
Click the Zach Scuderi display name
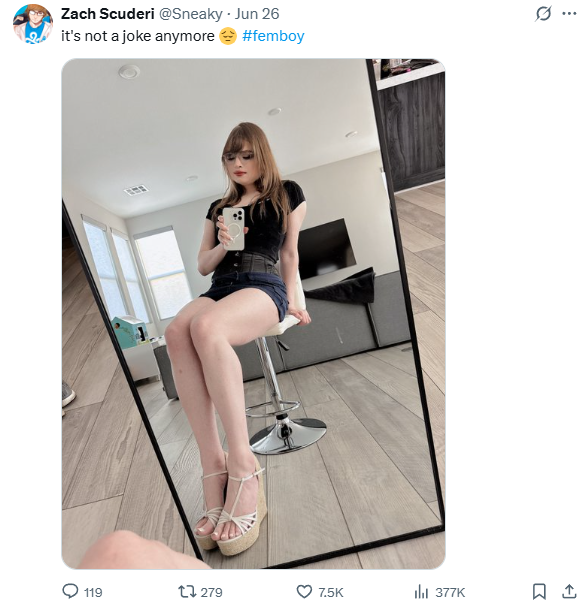[x=108, y=14]
